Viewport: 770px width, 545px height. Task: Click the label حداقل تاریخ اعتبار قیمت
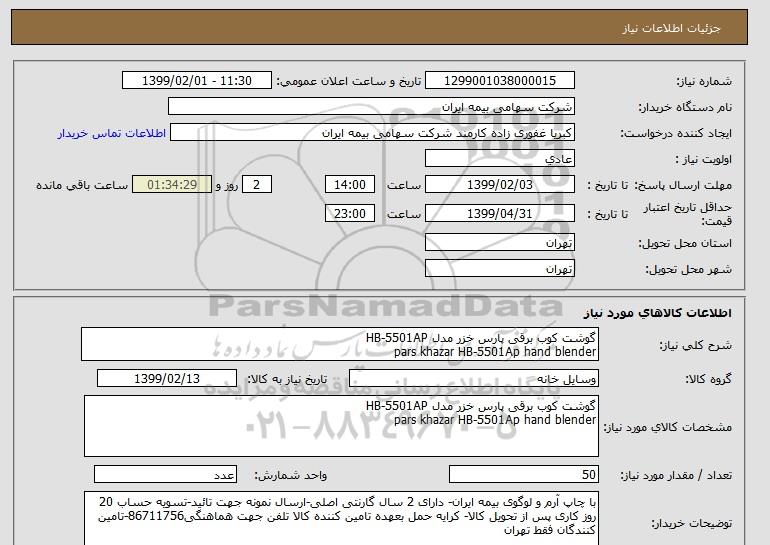pos(688,214)
